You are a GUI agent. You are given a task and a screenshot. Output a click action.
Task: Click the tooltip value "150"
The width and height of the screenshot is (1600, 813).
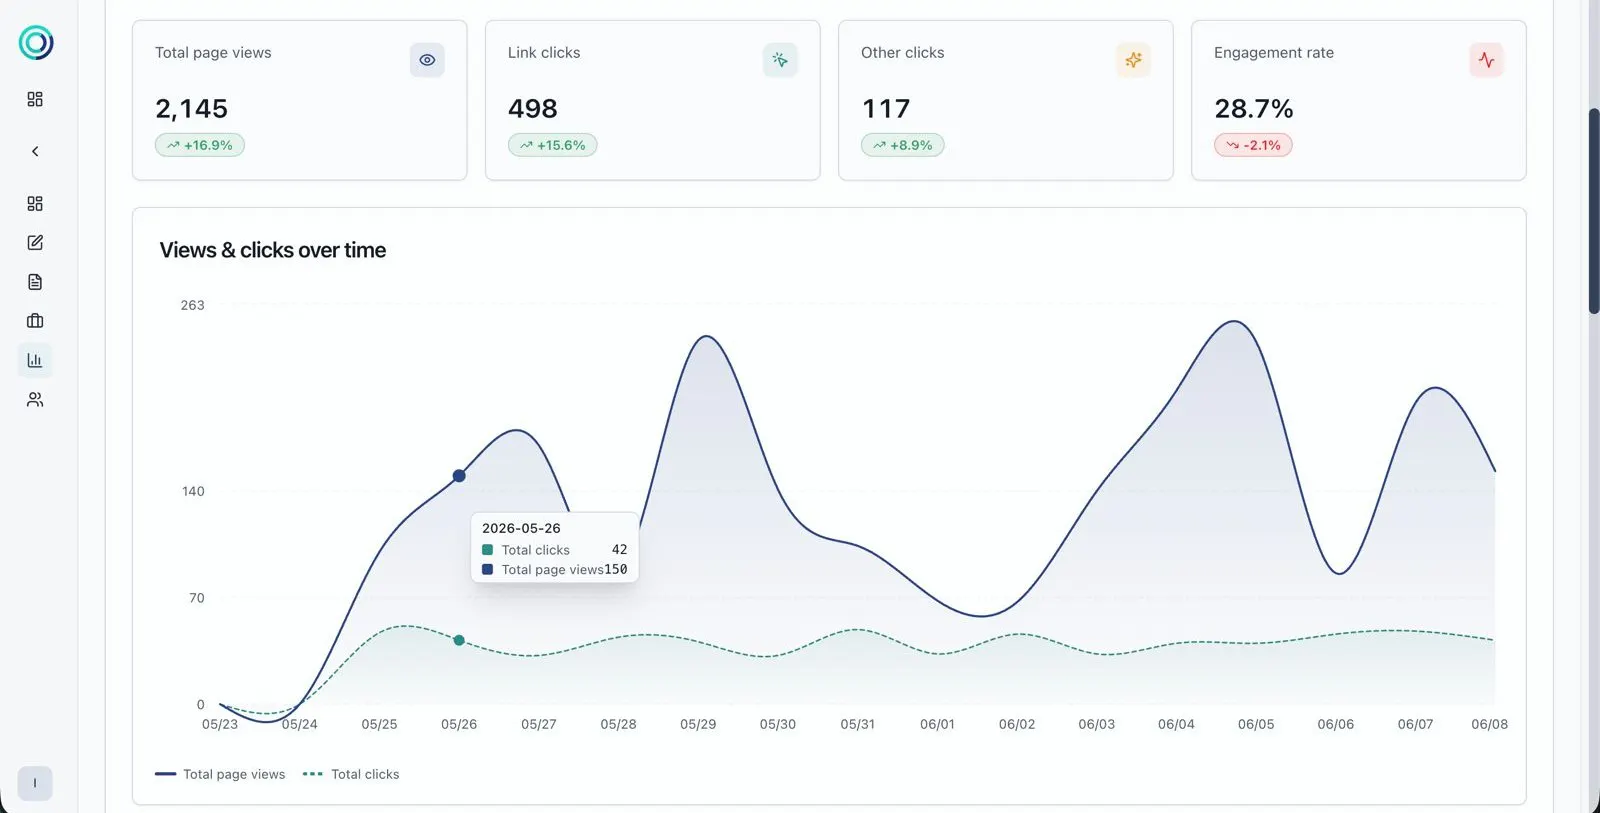click(x=616, y=569)
